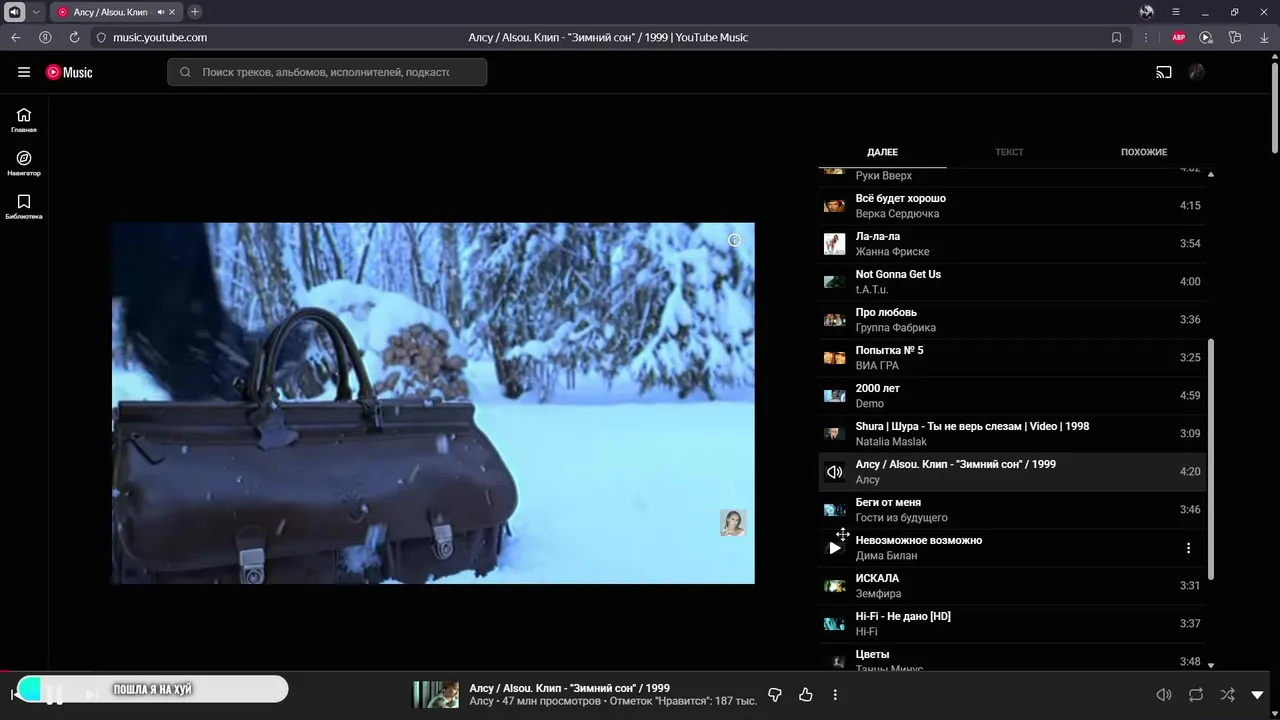The width and height of the screenshot is (1280, 720).
Task: Click the video player frame
Action: coord(433,403)
